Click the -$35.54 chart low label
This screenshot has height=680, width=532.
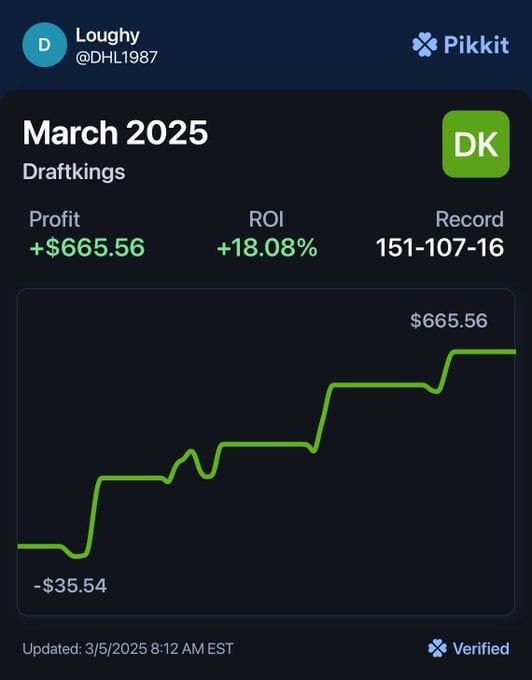pos(70,585)
